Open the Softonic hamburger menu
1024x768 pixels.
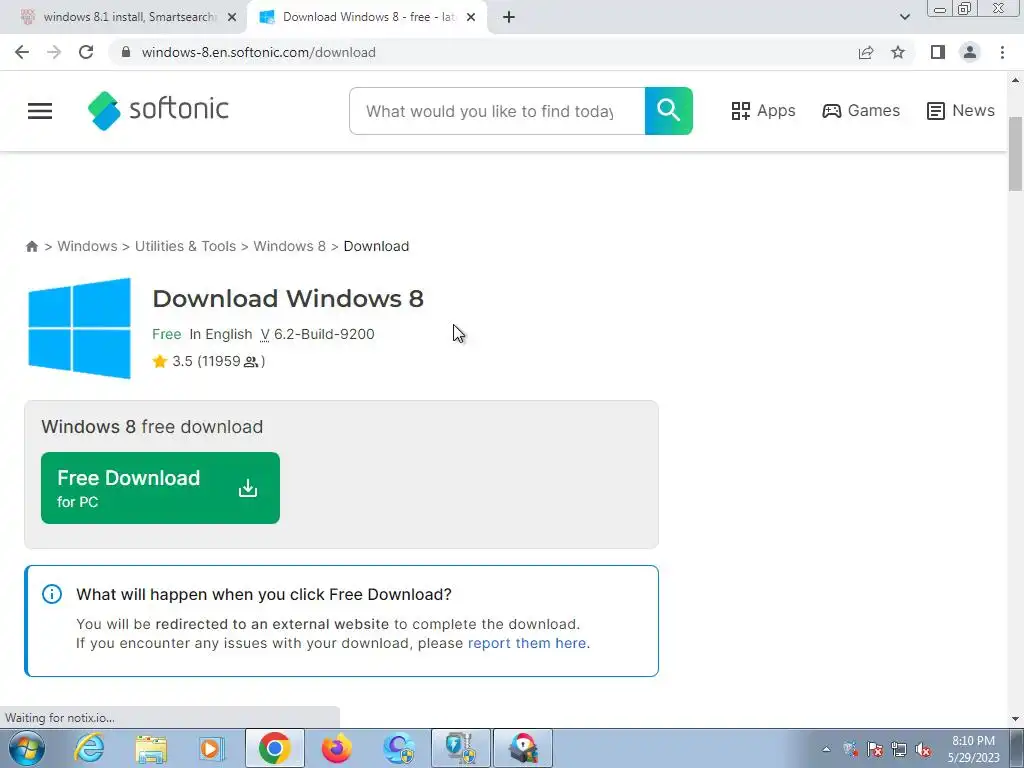point(40,111)
